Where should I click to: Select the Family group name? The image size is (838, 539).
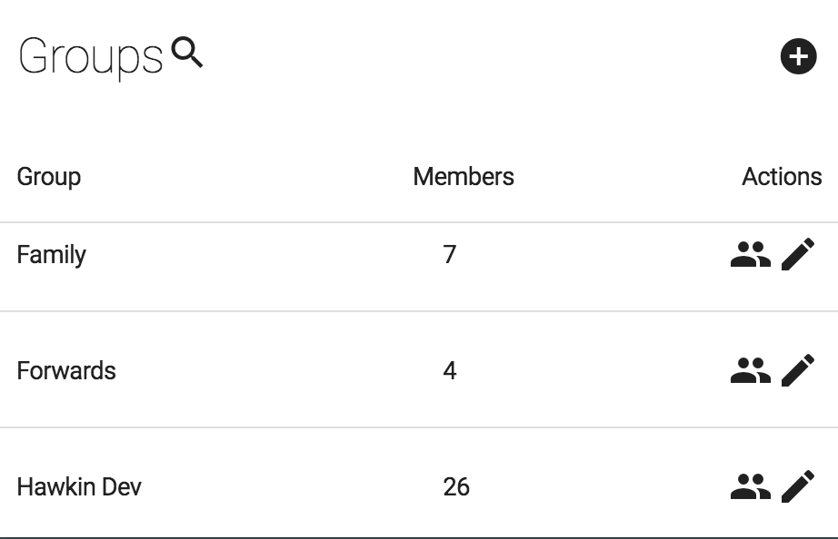51,255
